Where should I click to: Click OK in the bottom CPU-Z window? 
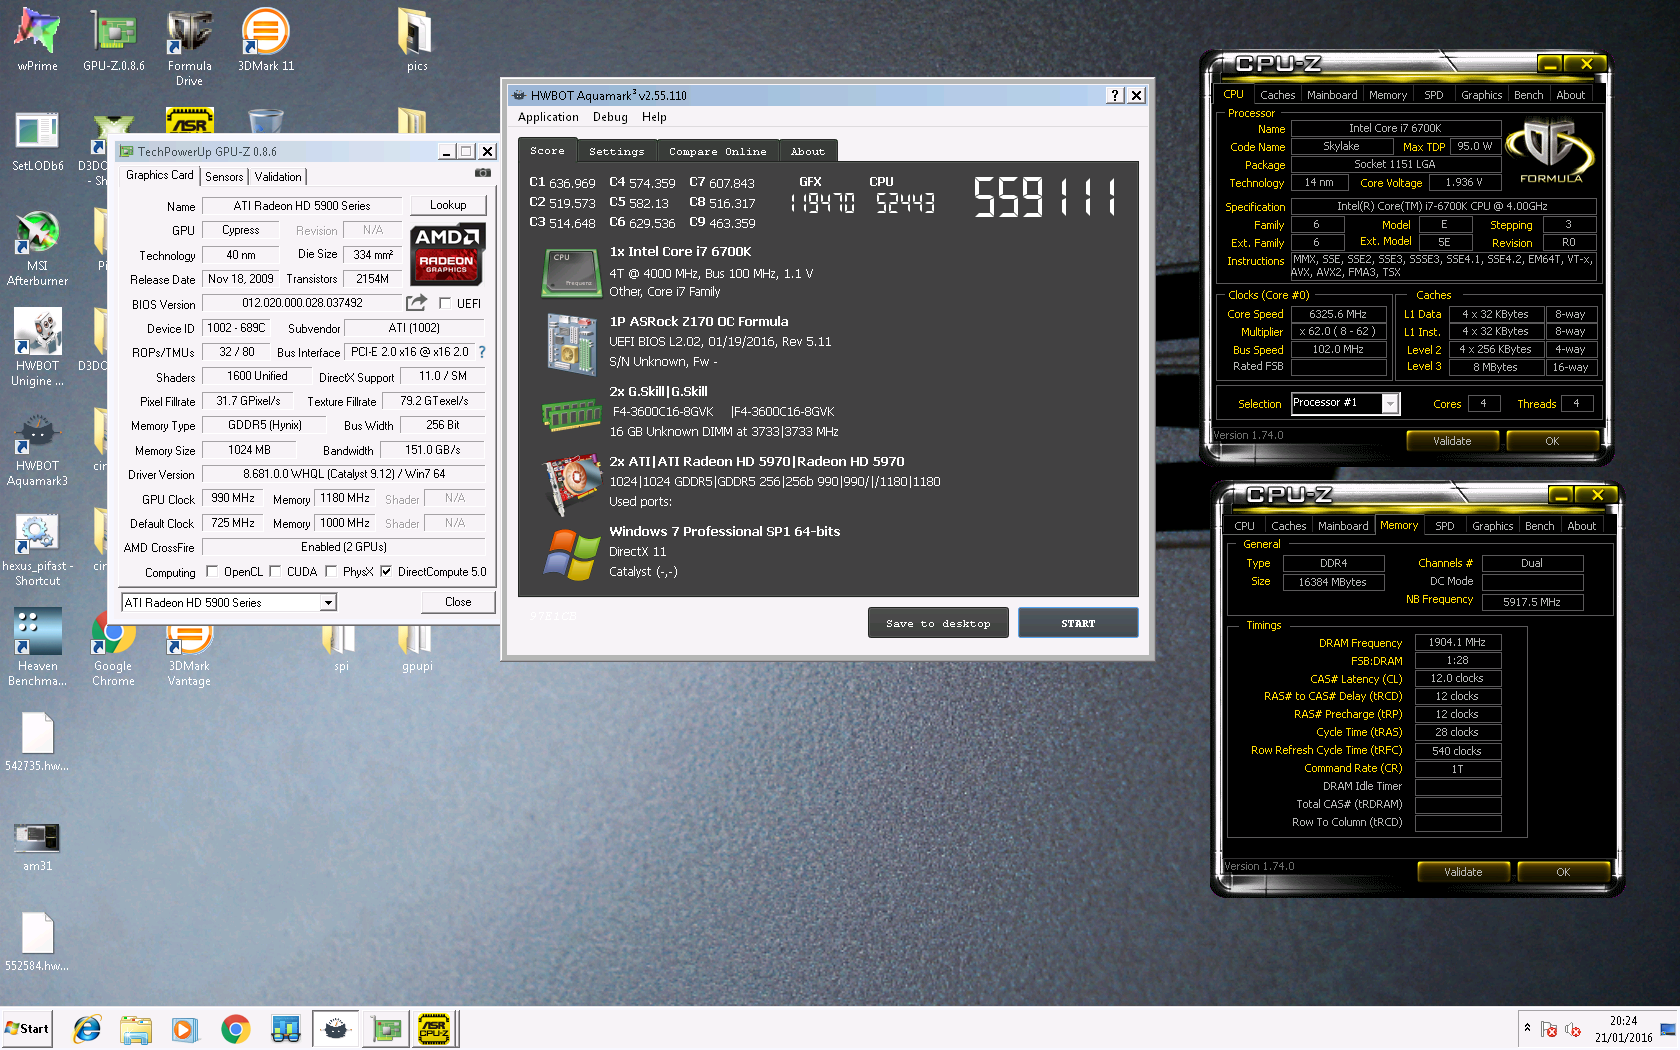[1563, 872]
